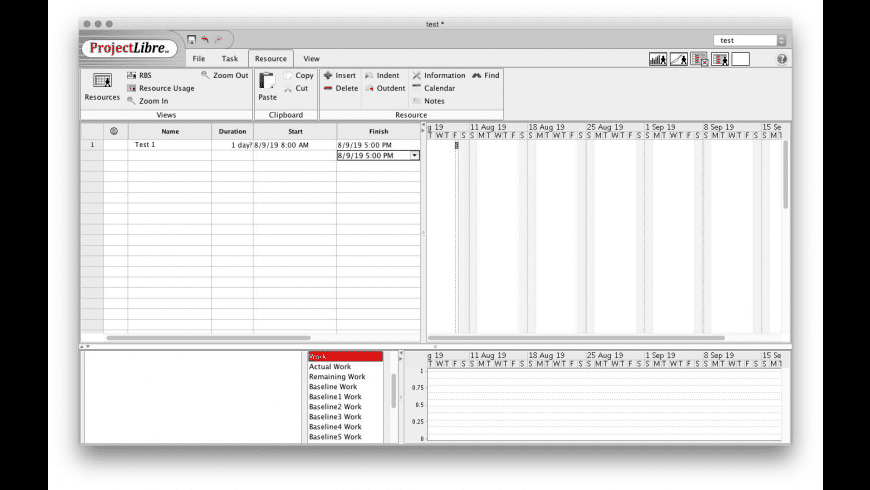Click the '11 Aug 19' Gantt timescale header
The image size is (870, 490).
coord(488,127)
